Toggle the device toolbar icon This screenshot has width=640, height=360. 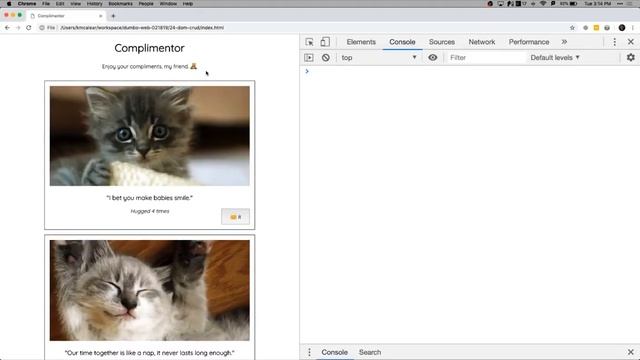pos(325,42)
